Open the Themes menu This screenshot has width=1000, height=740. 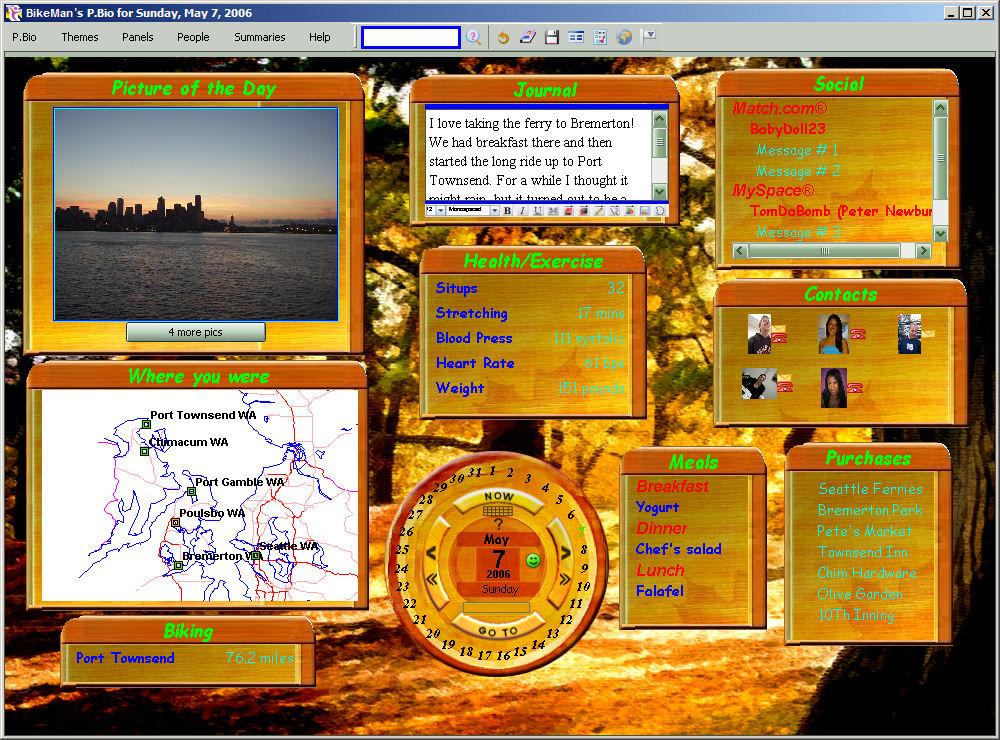pyautogui.click(x=80, y=37)
